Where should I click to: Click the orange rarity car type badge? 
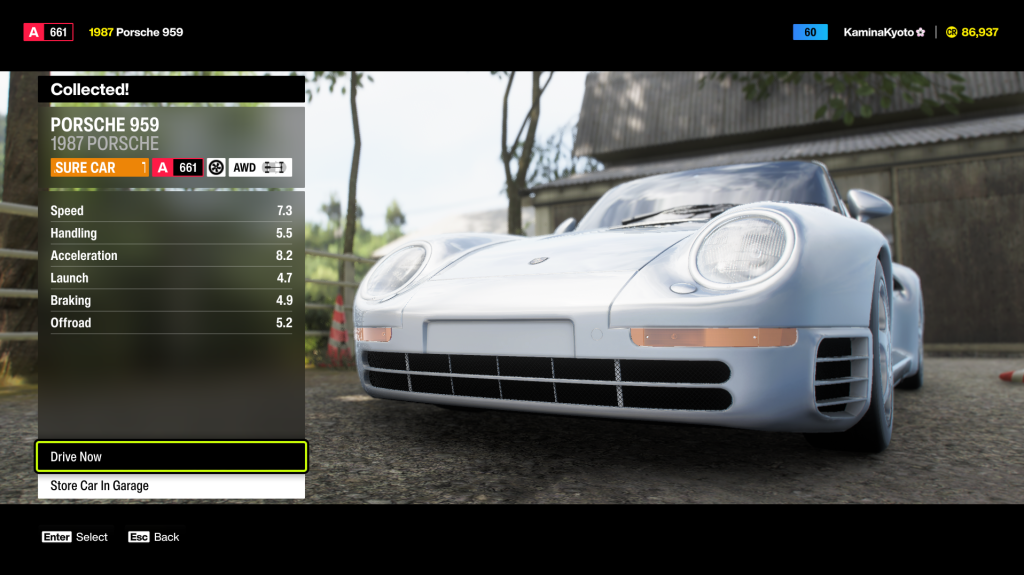click(x=100, y=168)
